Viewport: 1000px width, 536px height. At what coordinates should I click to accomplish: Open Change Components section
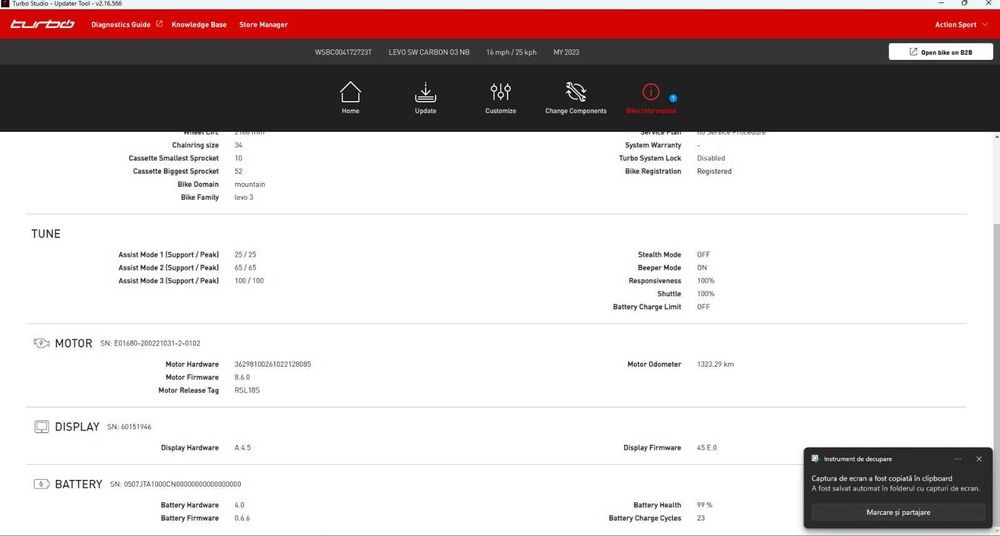(x=576, y=98)
